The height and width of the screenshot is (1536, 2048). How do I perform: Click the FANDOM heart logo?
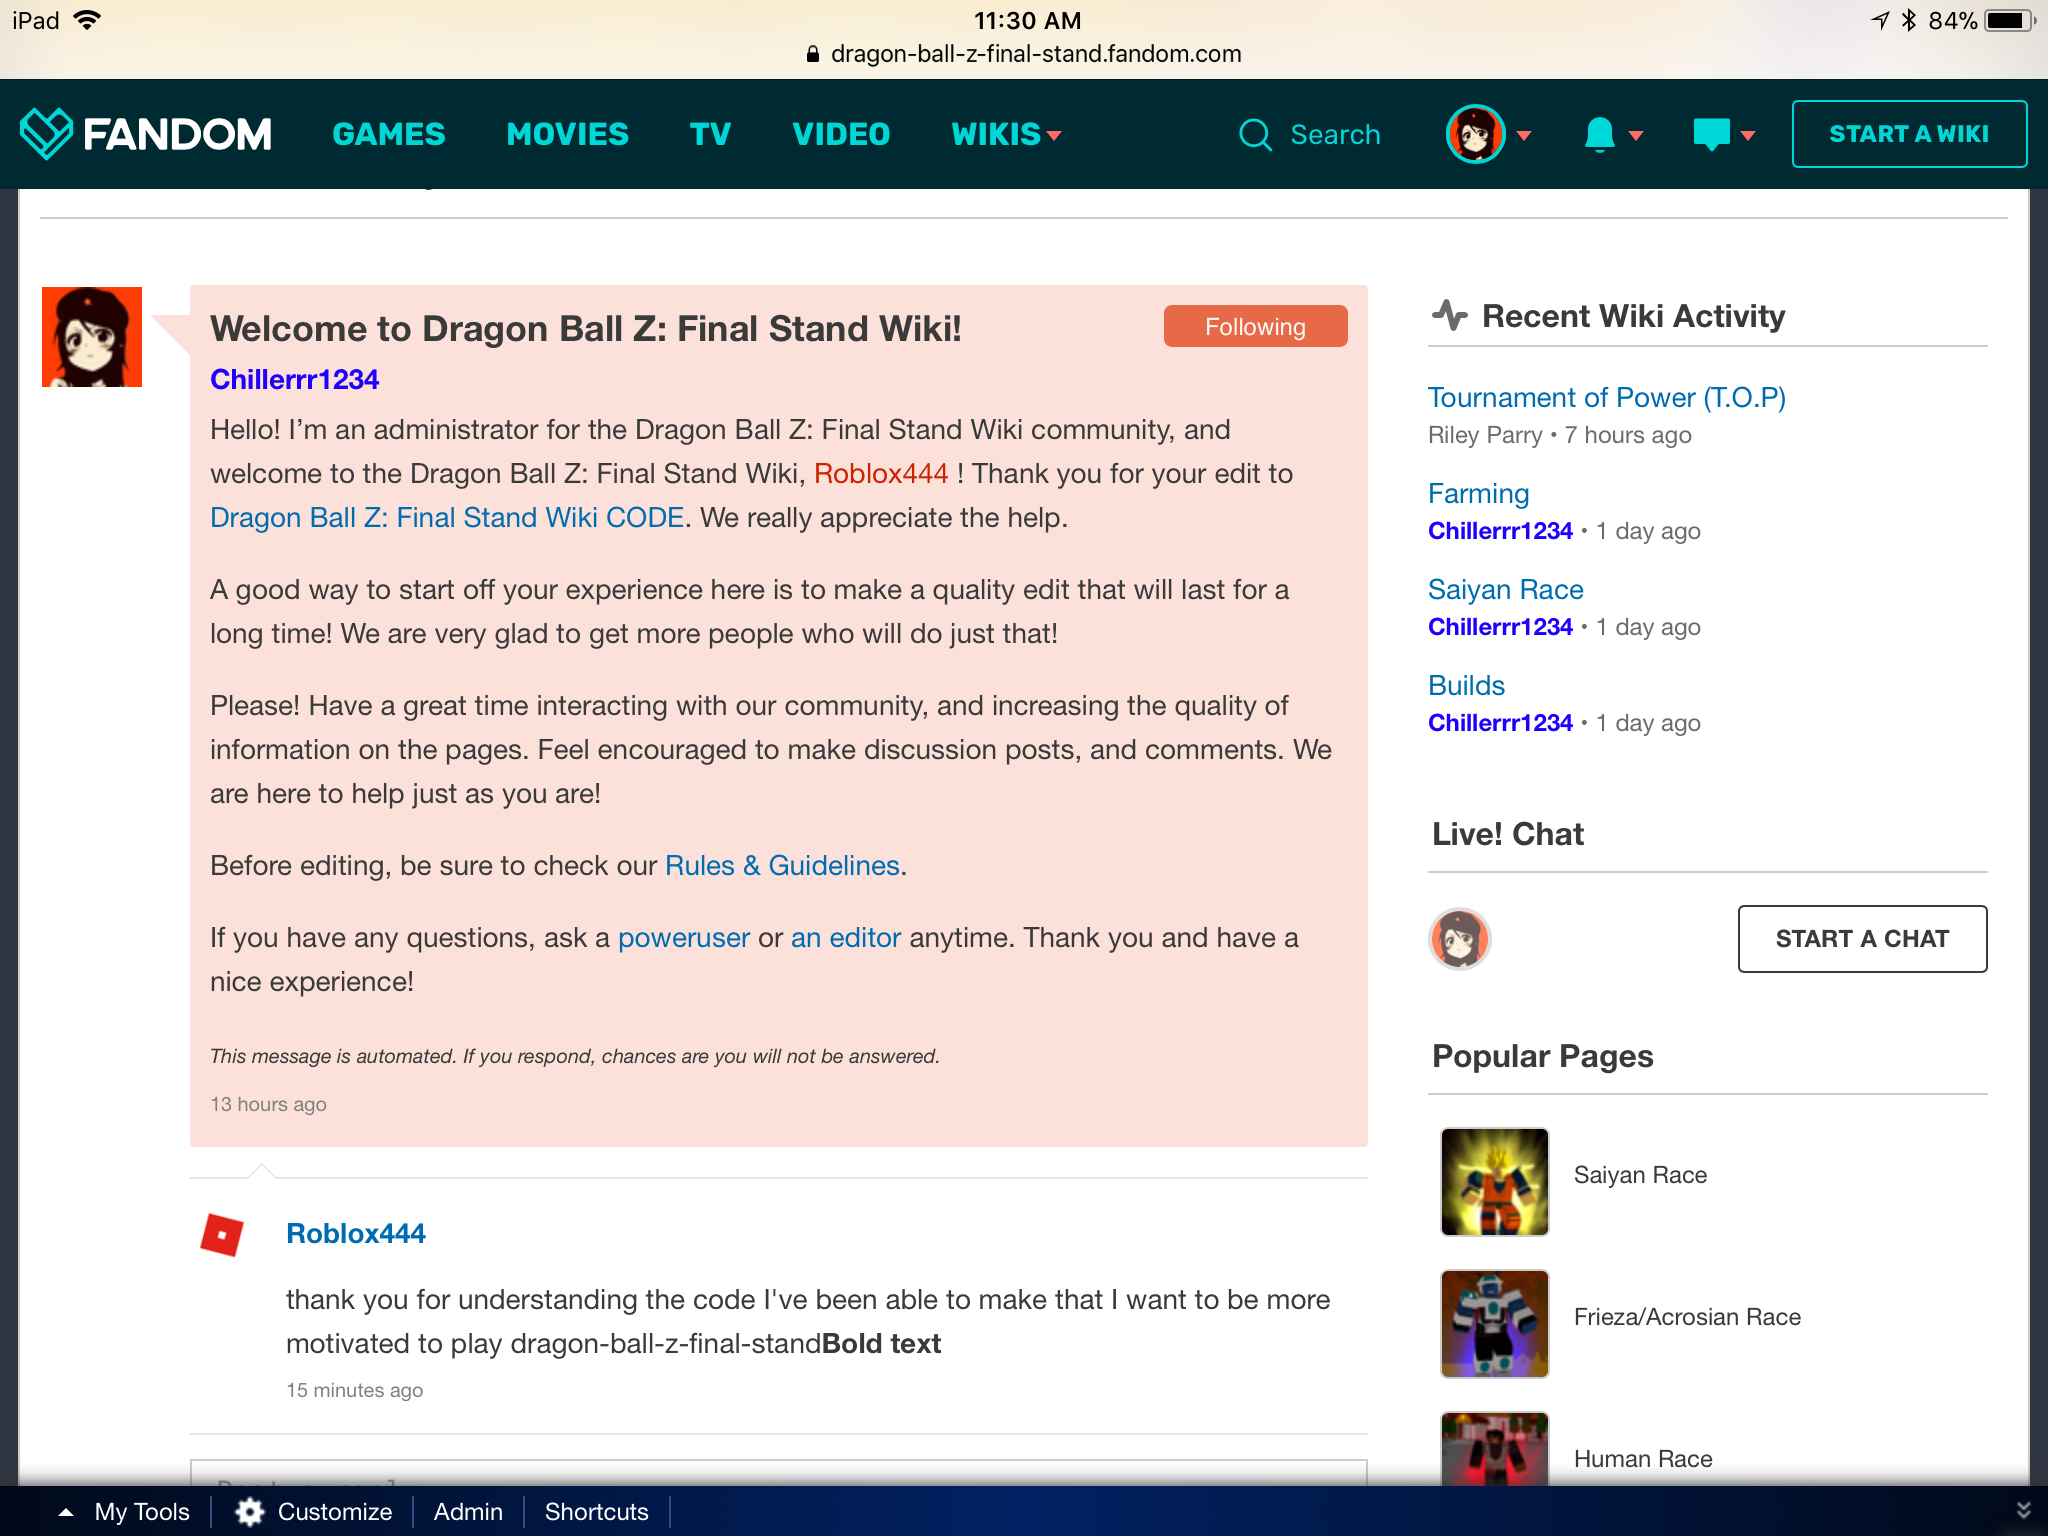click(x=46, y=133)
